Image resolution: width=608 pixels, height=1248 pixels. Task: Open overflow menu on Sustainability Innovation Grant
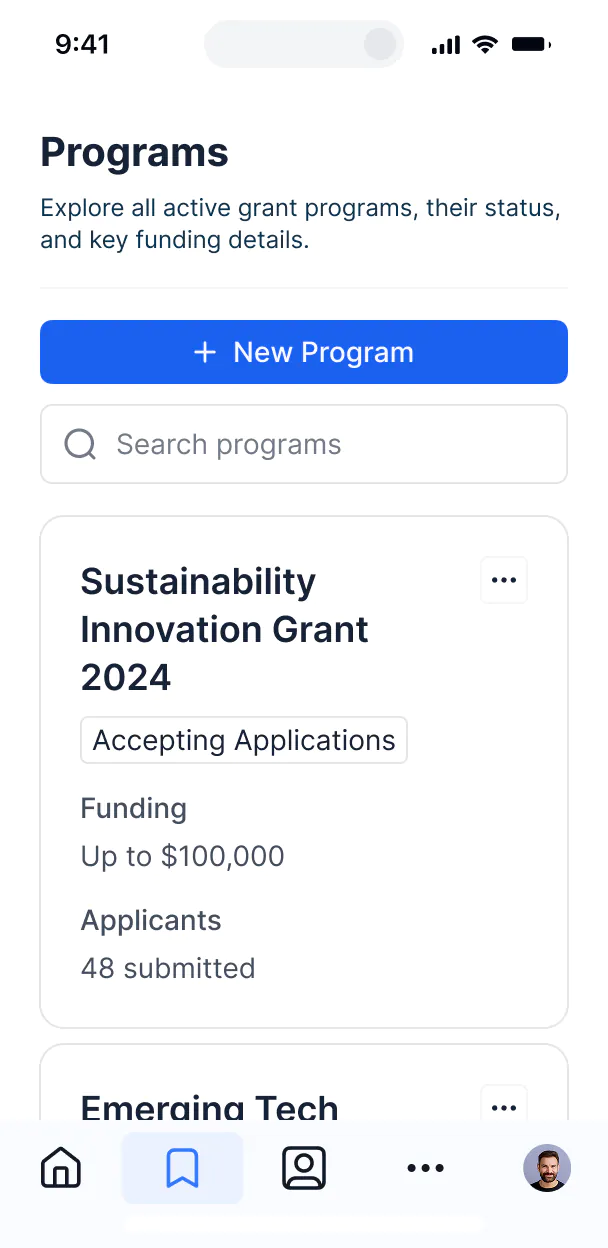pos(504,580)
